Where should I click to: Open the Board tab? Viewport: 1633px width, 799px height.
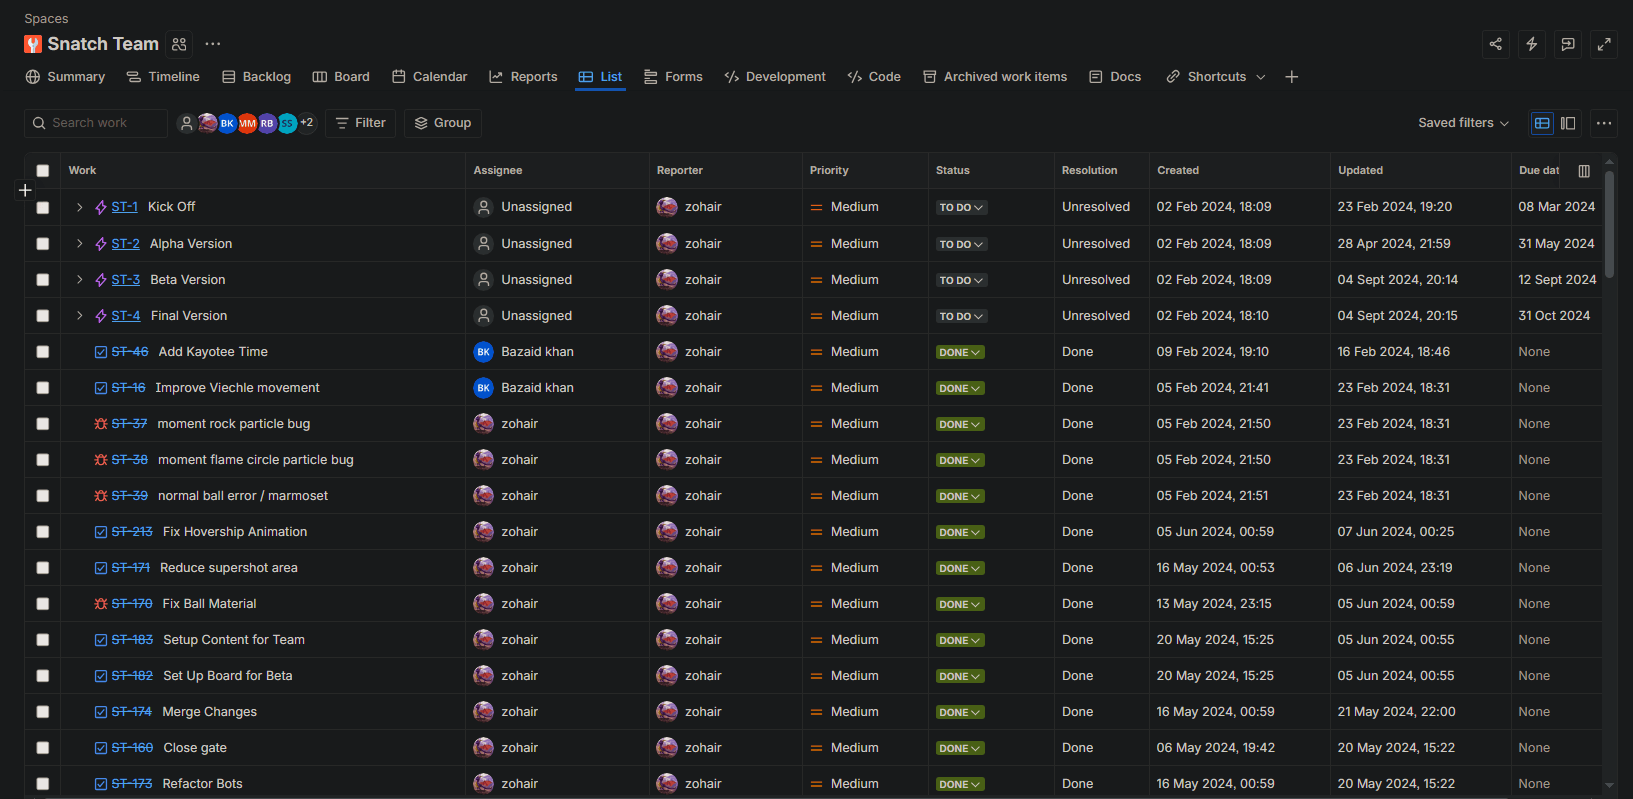tap(341, 77)
